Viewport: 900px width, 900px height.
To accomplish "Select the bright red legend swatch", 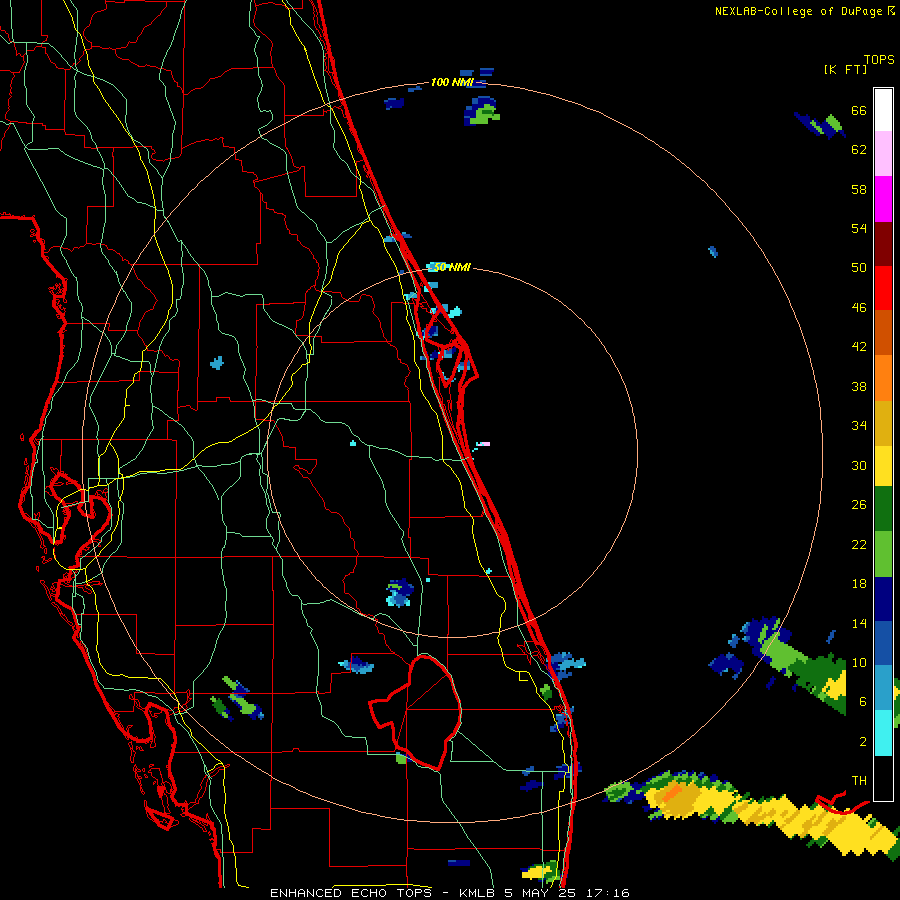I will (x=883, y=288).
